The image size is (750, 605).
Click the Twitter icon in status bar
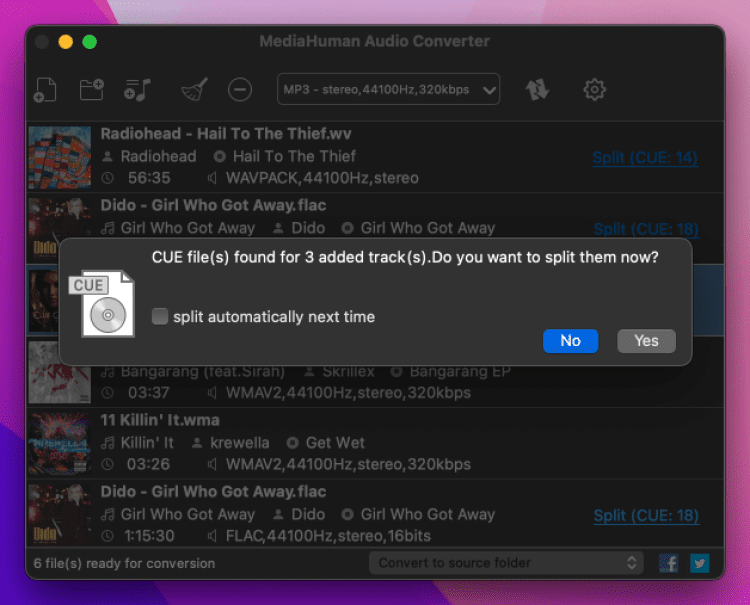(x=699, y=563)
